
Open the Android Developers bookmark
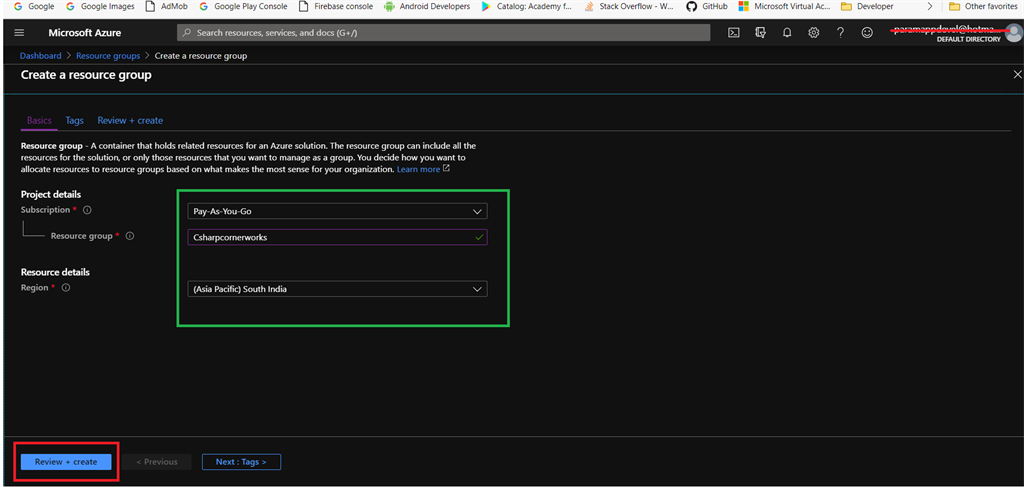tap(427, 7)
